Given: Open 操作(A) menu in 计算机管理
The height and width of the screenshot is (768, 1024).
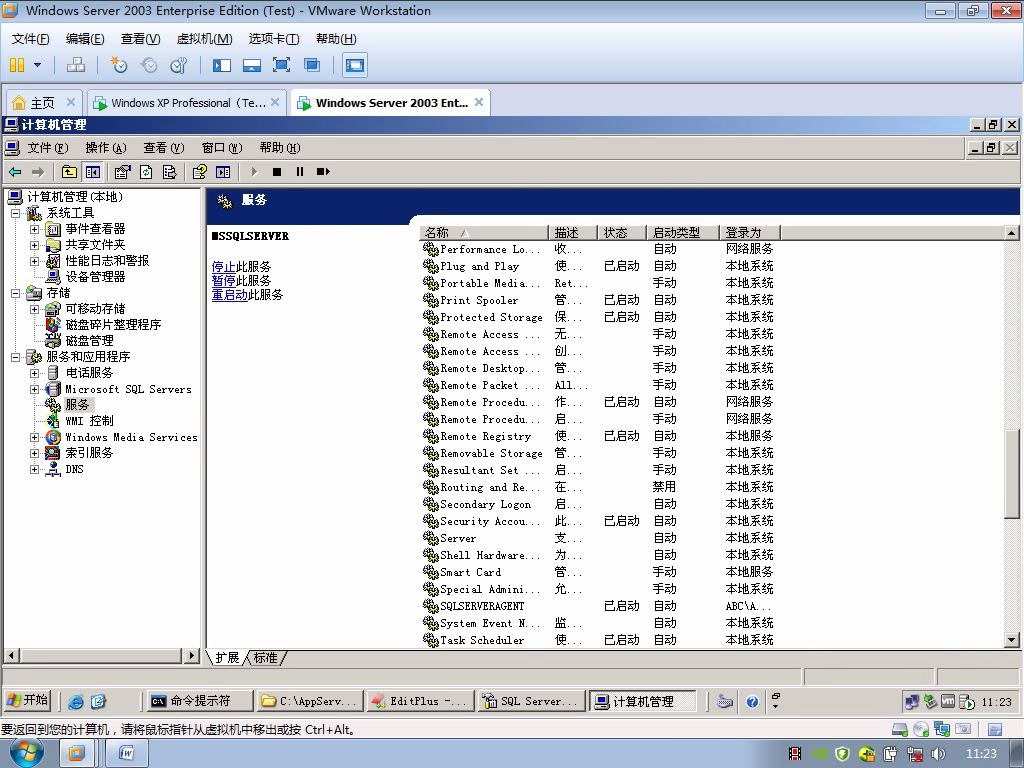Looking at the screenshot, I should coord(106,148).
